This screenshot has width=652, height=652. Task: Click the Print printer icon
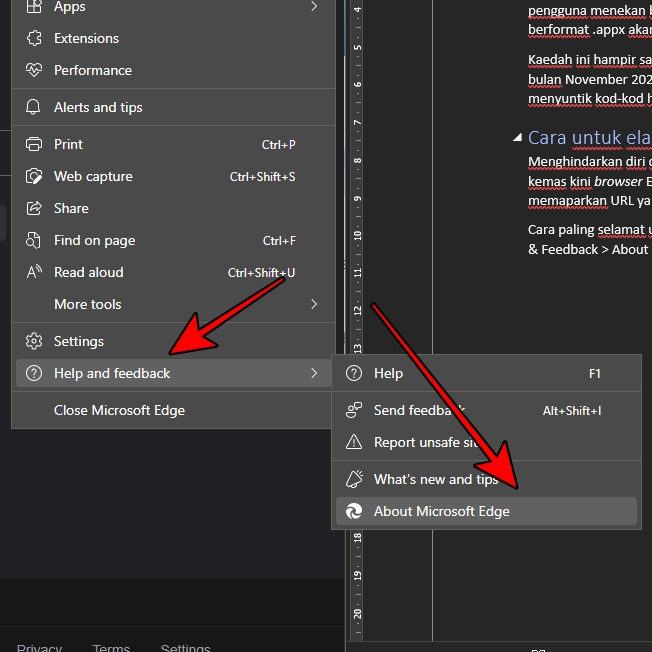(34, 144)
